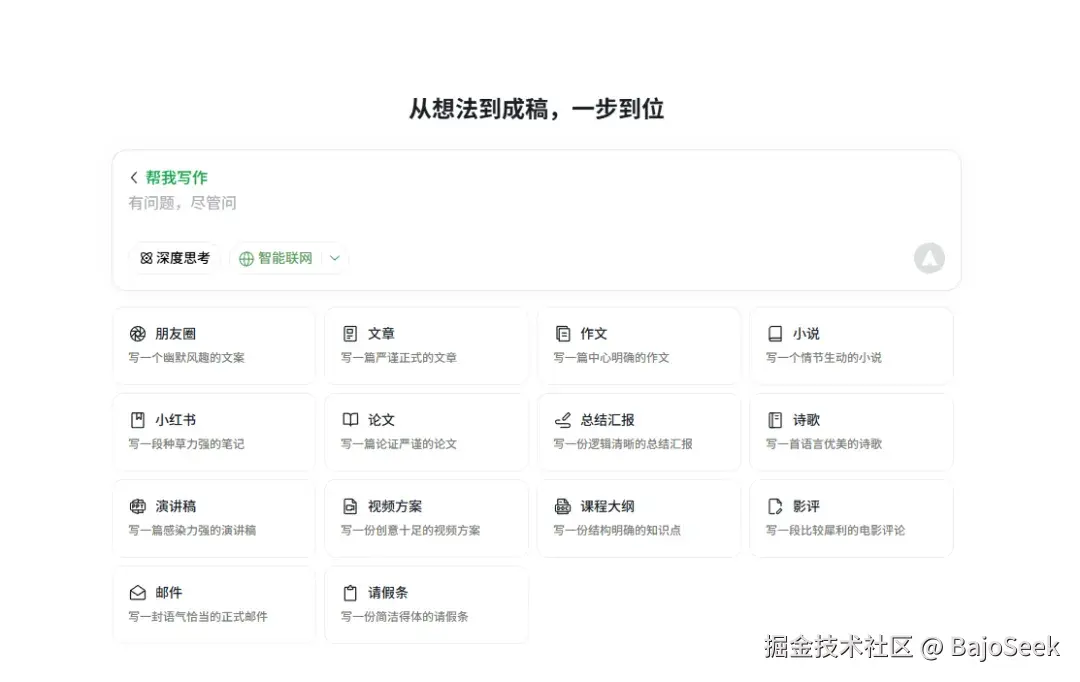Expand the 智能联网 dropdown chevron
The image size is (1080, 682).
(x=336, y=258)
